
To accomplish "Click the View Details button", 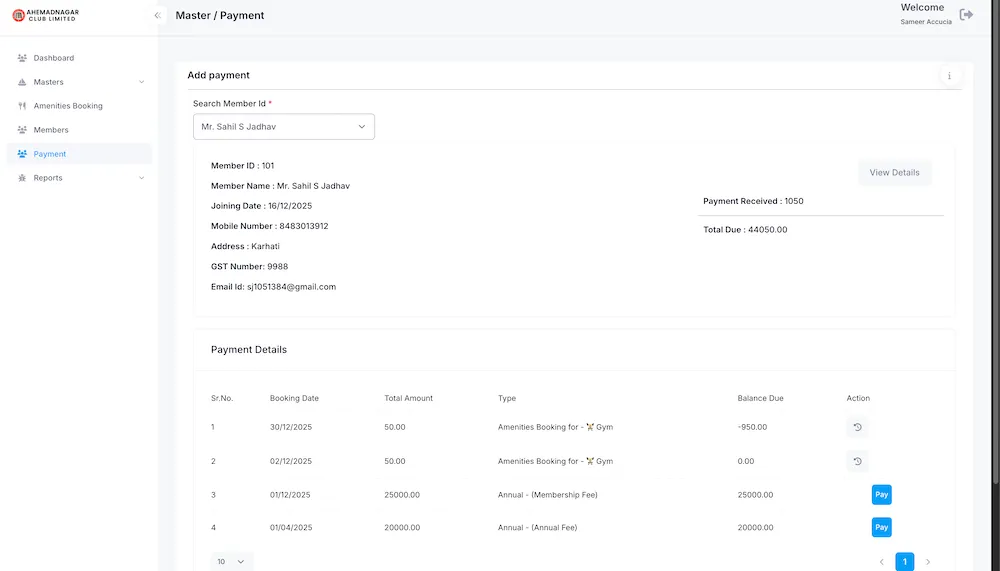I will 894,173.
